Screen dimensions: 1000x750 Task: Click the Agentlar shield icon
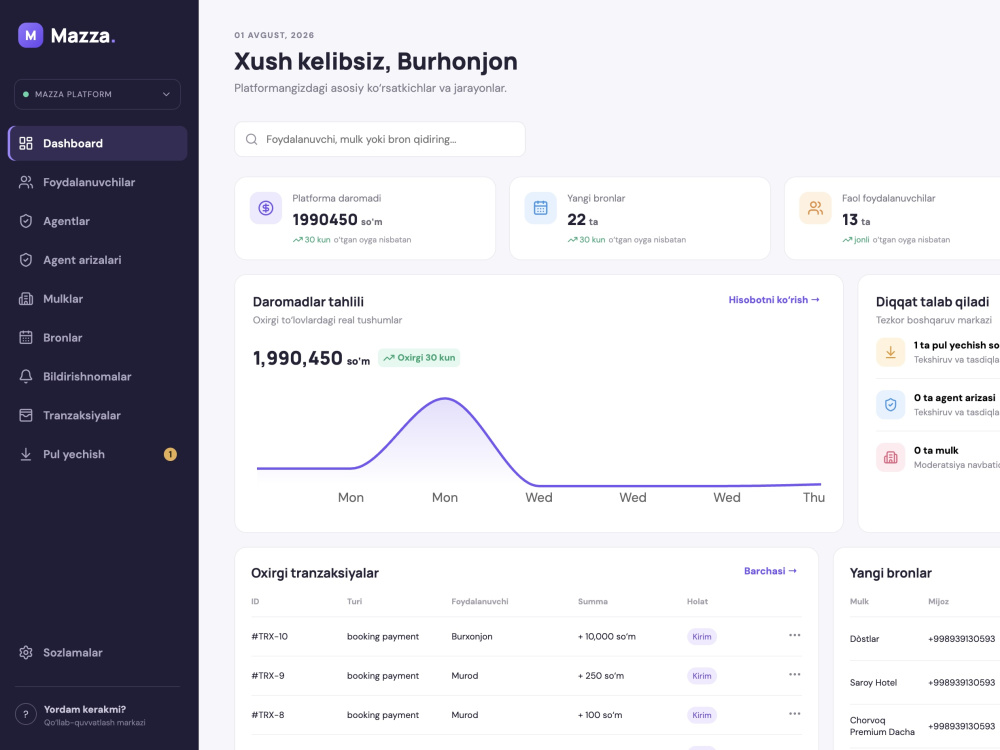click(26, 221)
